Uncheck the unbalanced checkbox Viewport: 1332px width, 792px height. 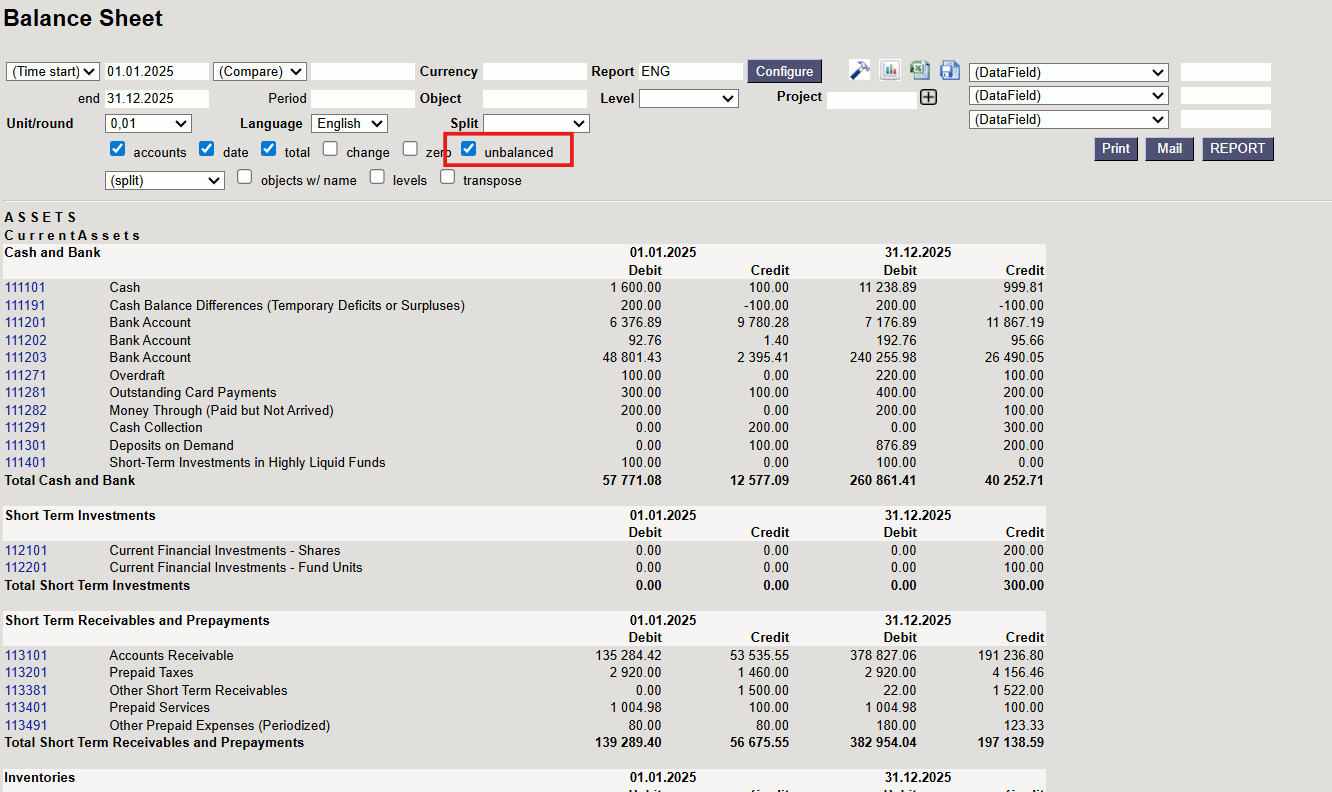click(468, 149)
